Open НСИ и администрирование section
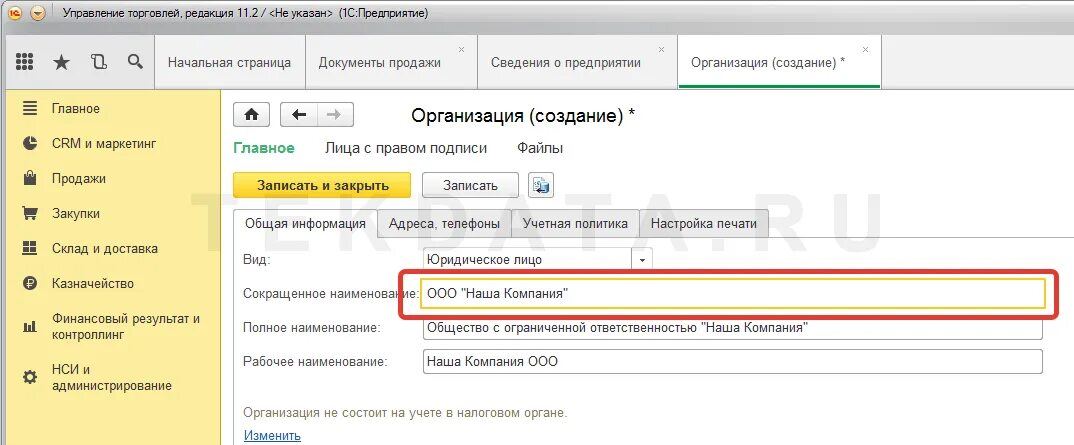Image resolution: width=1074 pixels, height=445 pixels. 112,378
